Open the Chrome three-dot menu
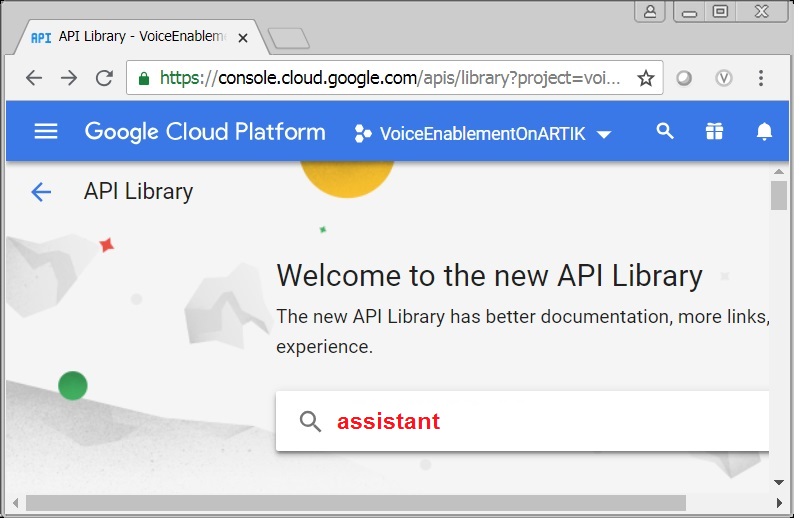Viewport: 805px width, 521px height. tap(761, 78)
